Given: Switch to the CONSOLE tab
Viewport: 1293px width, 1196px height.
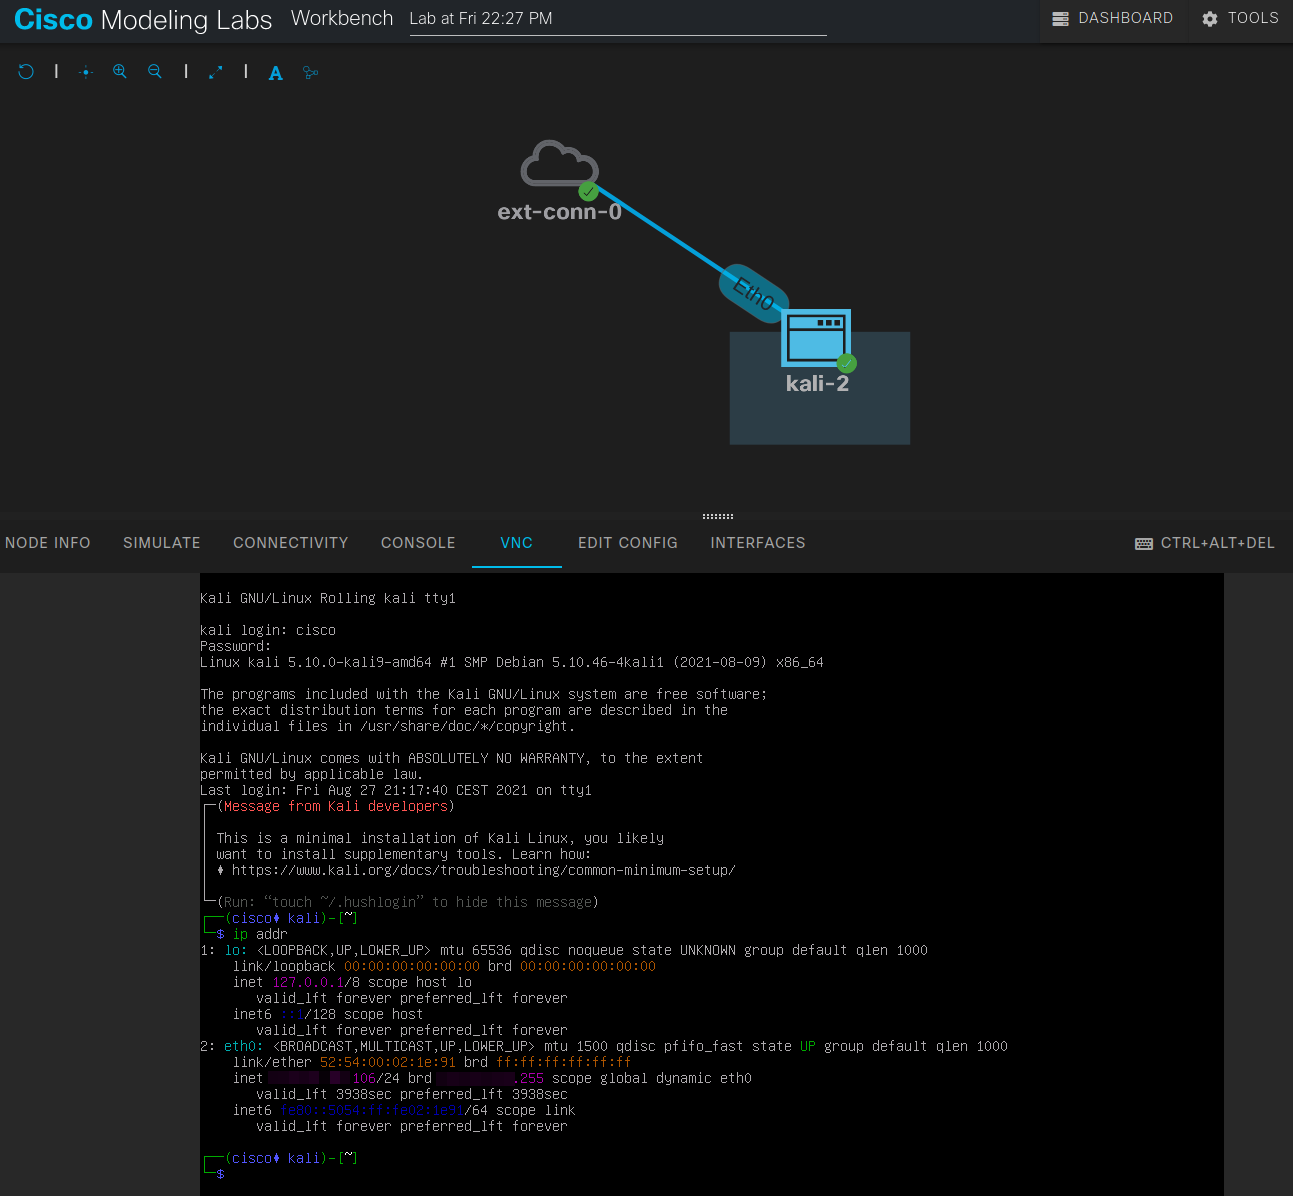Looking at the screenshot, I should [x=418, y=542].
